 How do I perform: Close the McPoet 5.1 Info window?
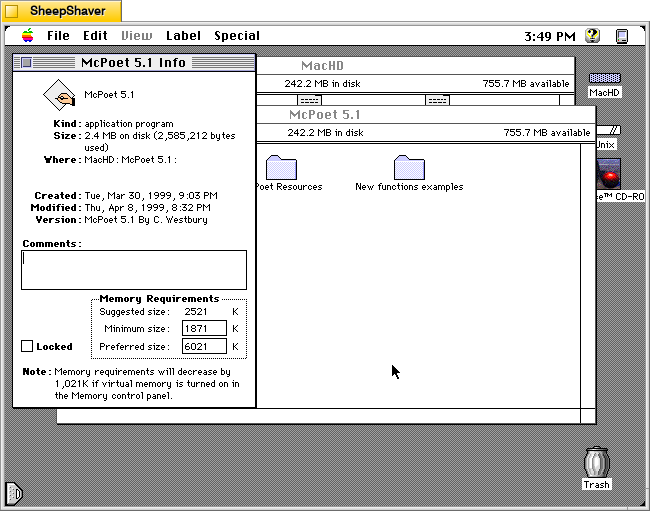point(26,63)
